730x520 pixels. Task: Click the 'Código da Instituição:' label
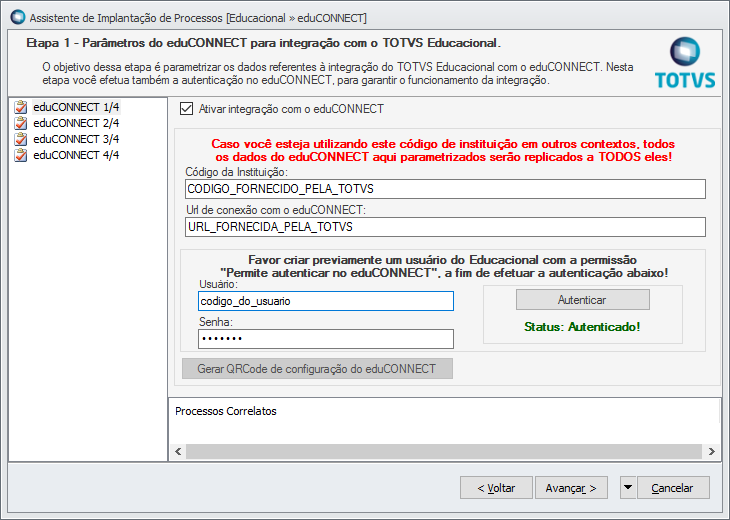point(237,172)
